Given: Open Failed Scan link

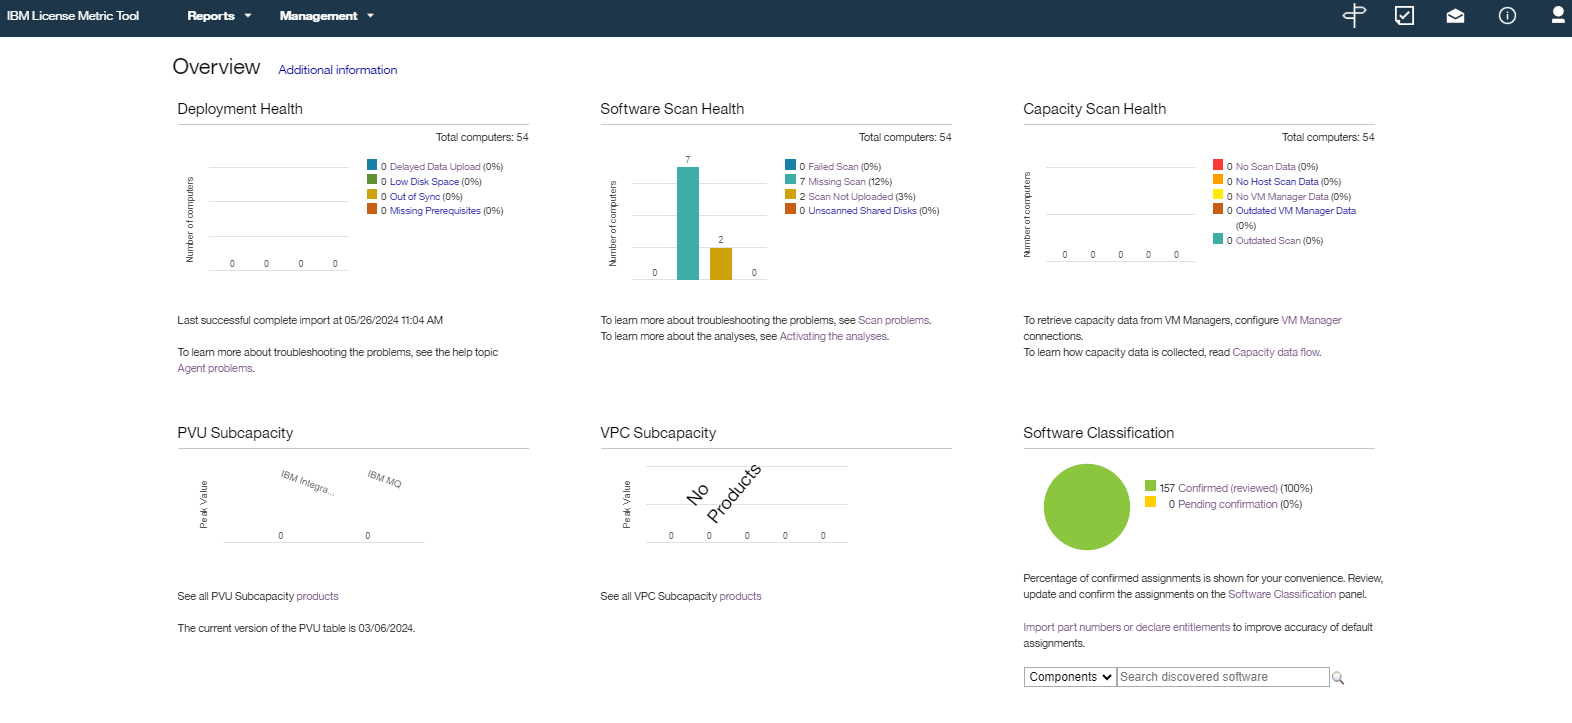Looking at the screenshot, I should [833, 167].
